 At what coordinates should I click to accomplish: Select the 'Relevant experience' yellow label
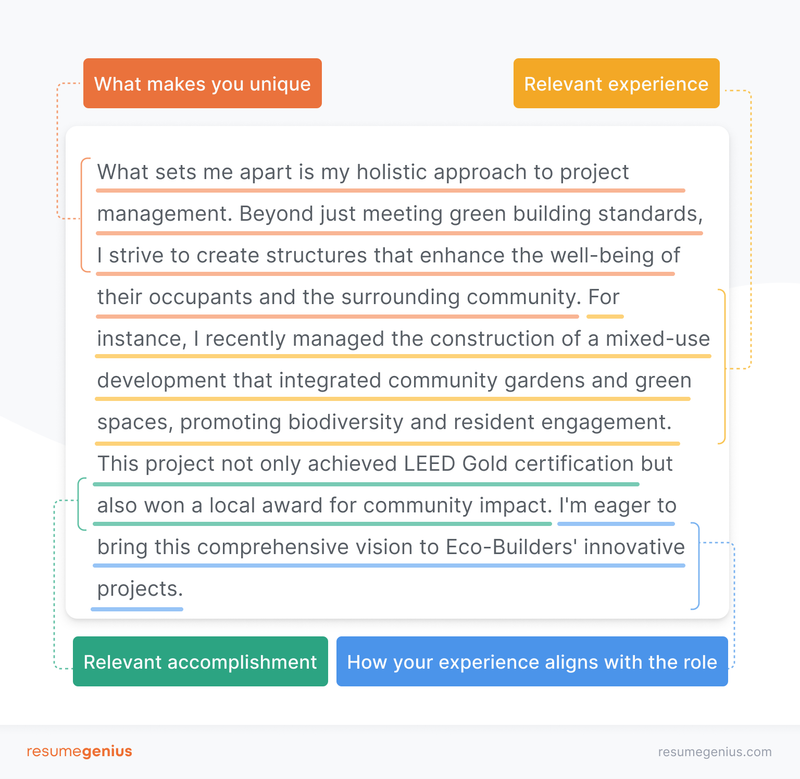coord(616,84)
